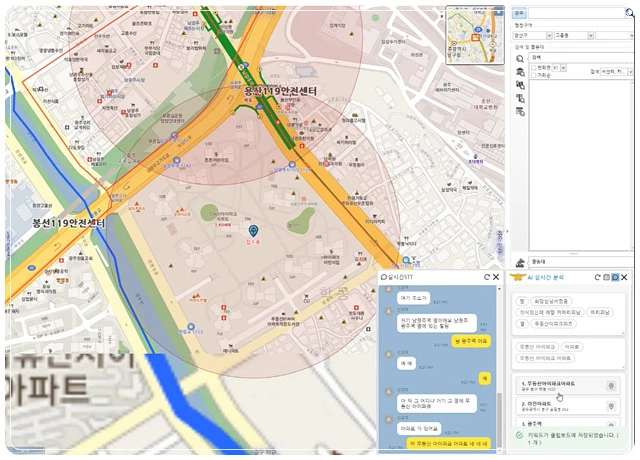Click the magnifier search icon in the sidebar

click(520, 59)
